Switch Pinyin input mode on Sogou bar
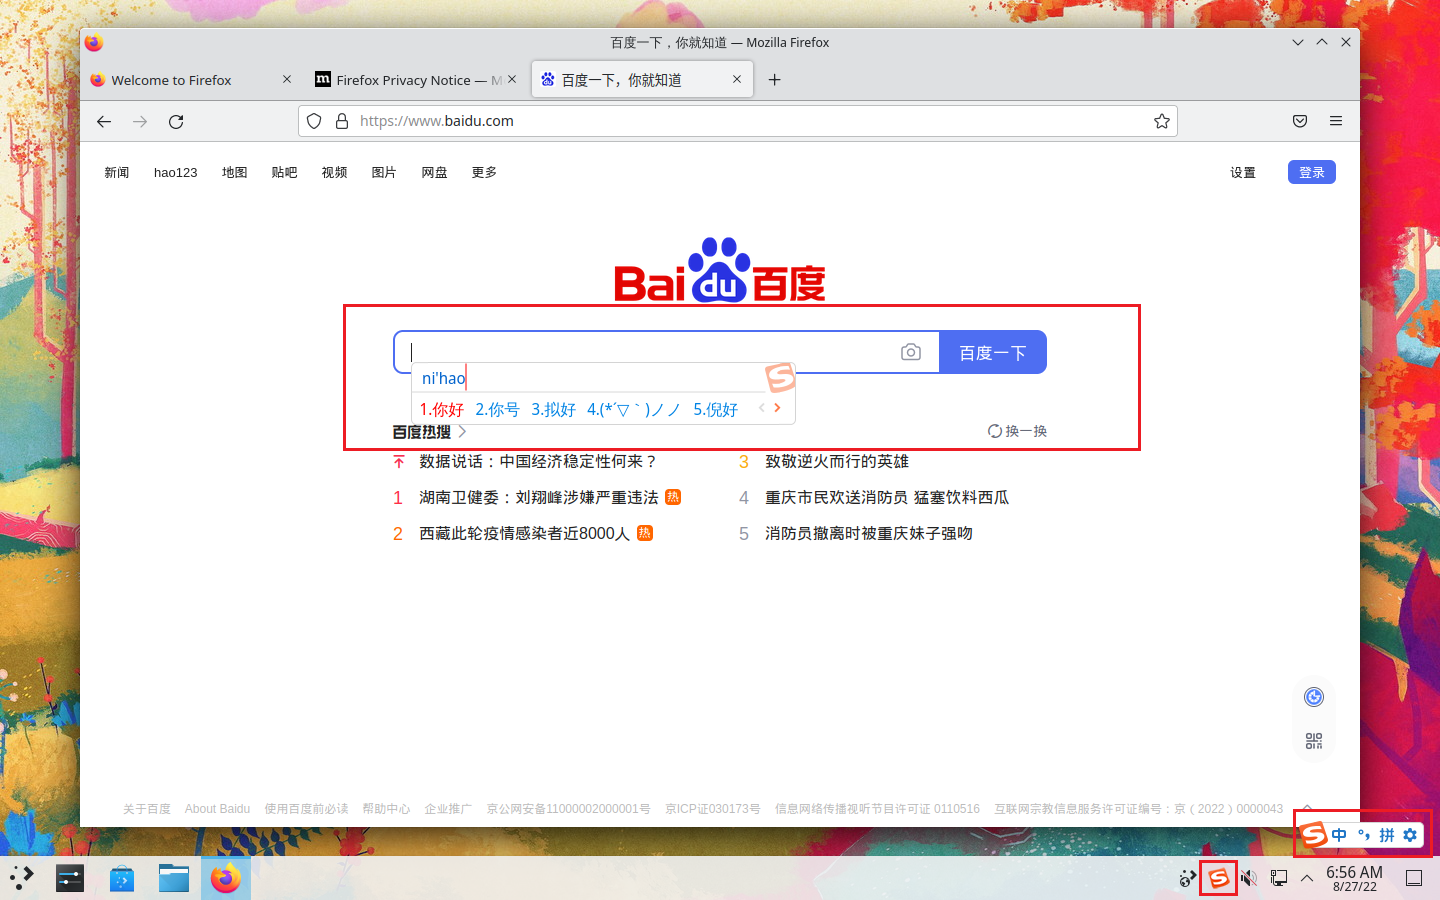Image resolution: width=1440 pixels, height=900 pixels. [x=1387, y=835]
